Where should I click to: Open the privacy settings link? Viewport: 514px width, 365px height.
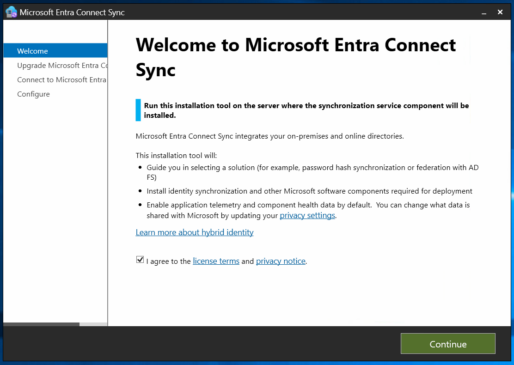pyautogui.click(x=307, y=215)
